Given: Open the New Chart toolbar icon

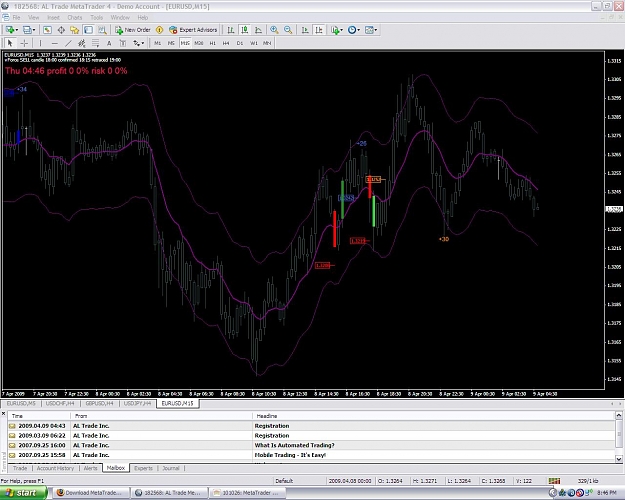Looking at the screenshot, I should tap(9, 30).
